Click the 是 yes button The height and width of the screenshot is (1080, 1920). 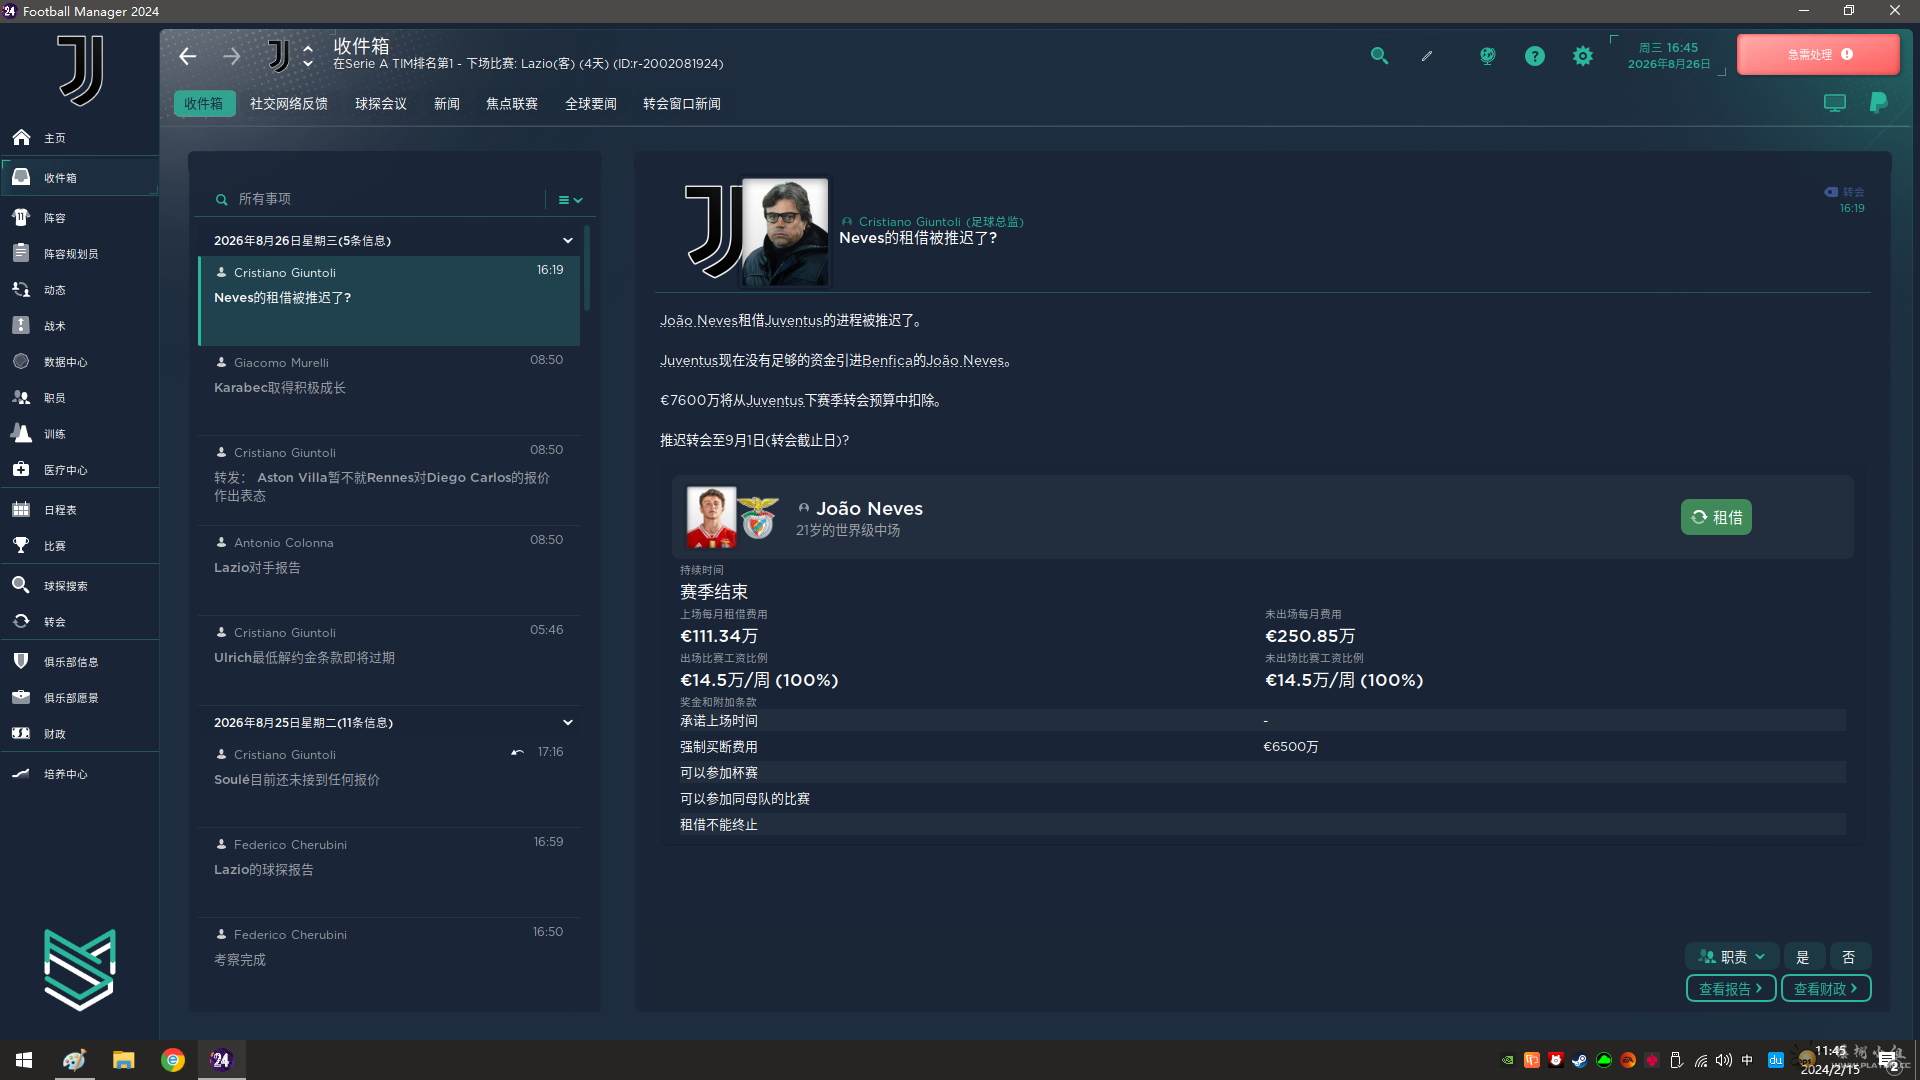click(1803, 957)
